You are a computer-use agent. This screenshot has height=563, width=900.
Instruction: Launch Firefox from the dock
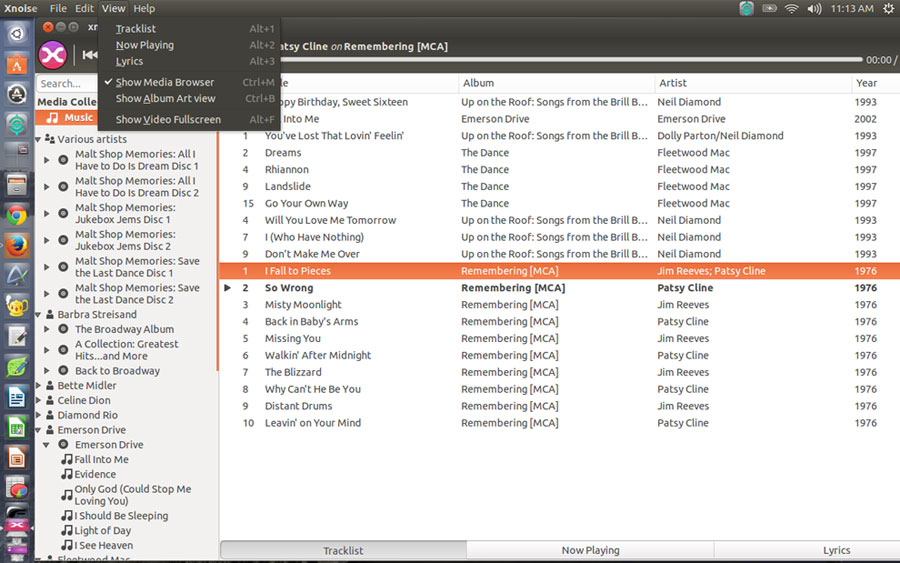17,246
